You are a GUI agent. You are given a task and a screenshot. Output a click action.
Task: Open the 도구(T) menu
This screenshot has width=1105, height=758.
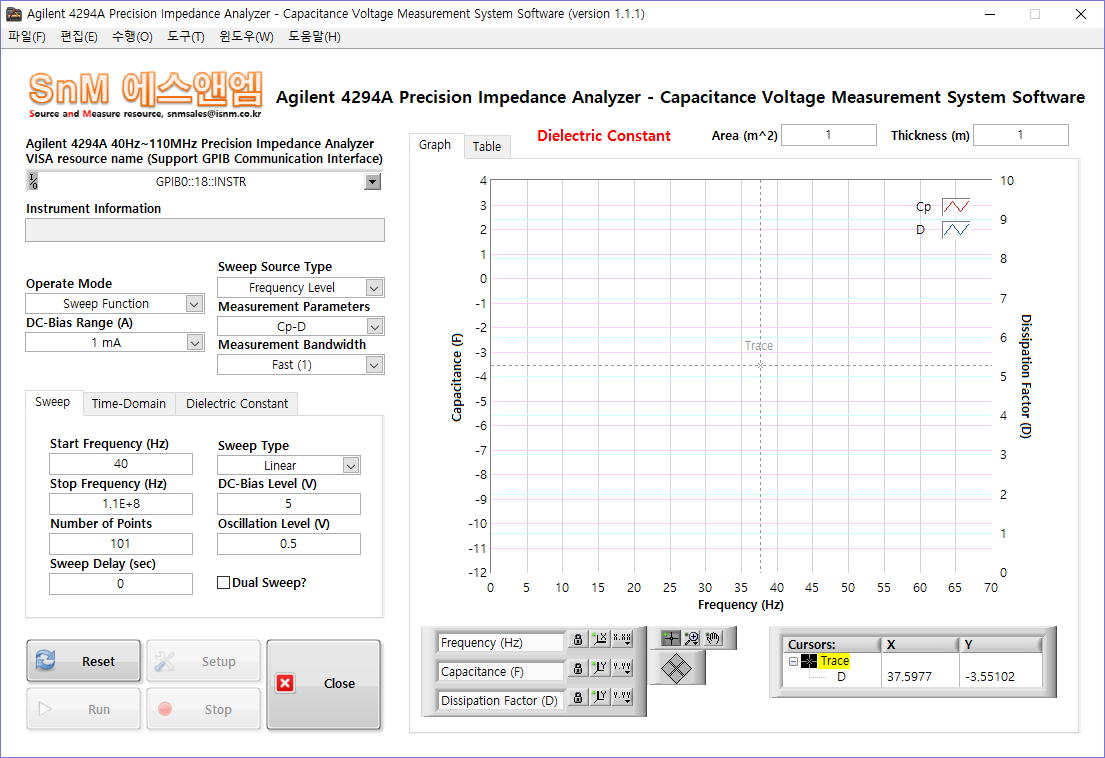[x=185, y=37]
